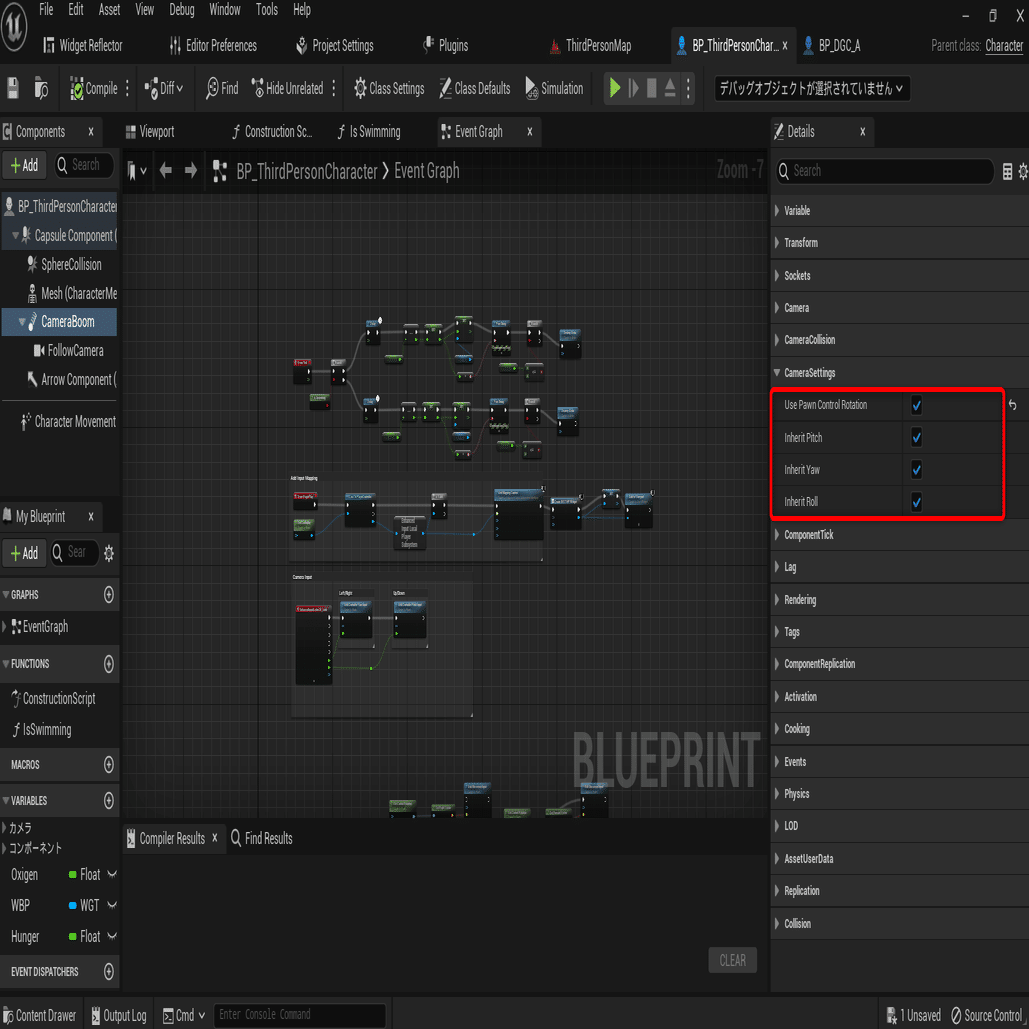Click Add button in Components panel
Image resolution: width=1029 pixels, height=1029 pixels.
[x=24, y=165]
